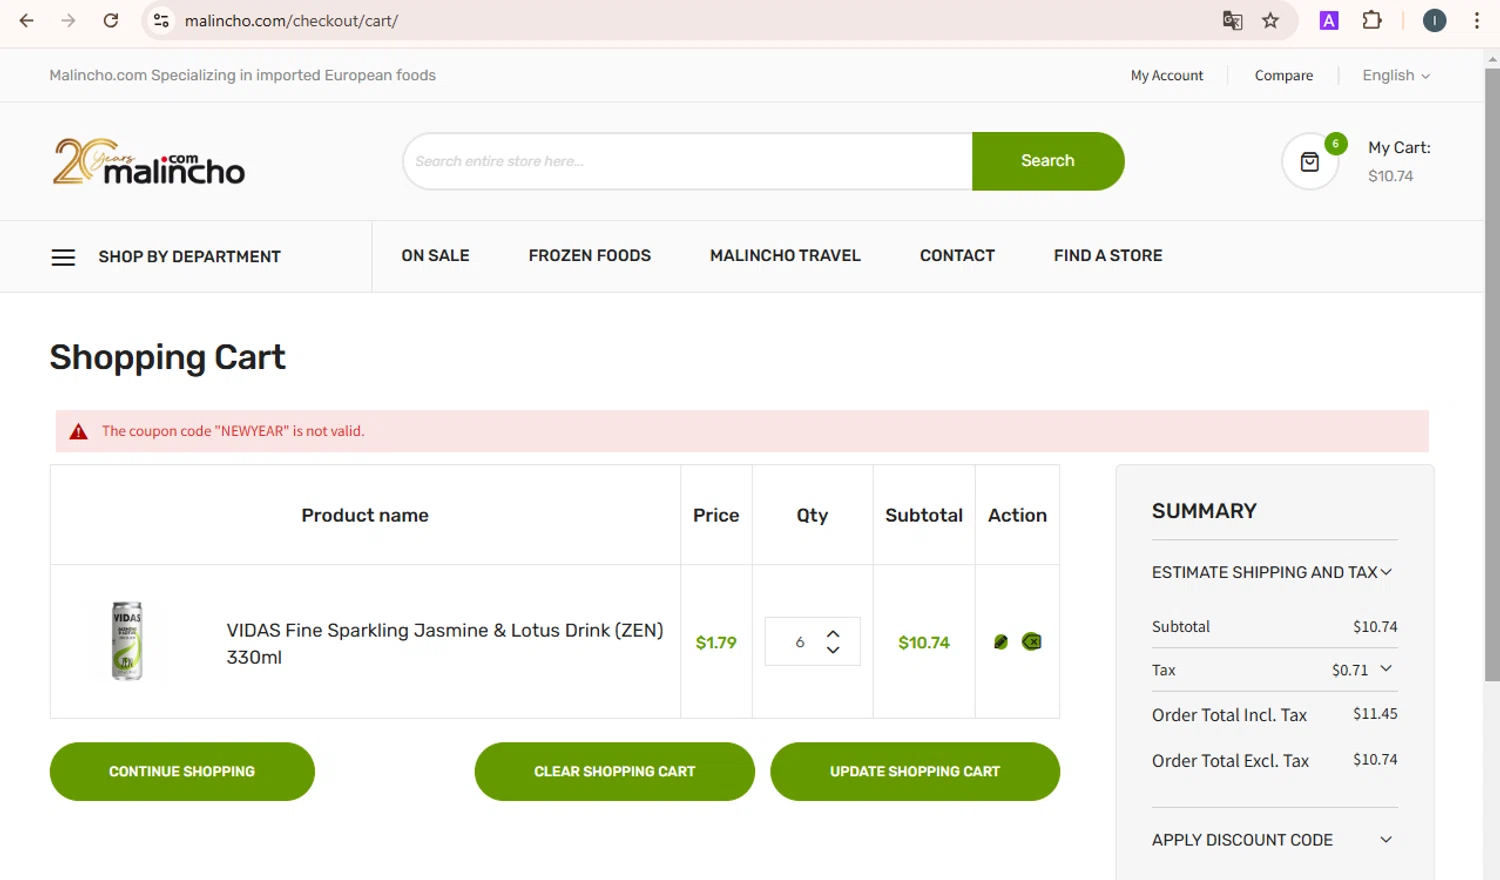1500x880 pixels.
Task: Click the $1.79 price cell
Action: coord(716,642)
